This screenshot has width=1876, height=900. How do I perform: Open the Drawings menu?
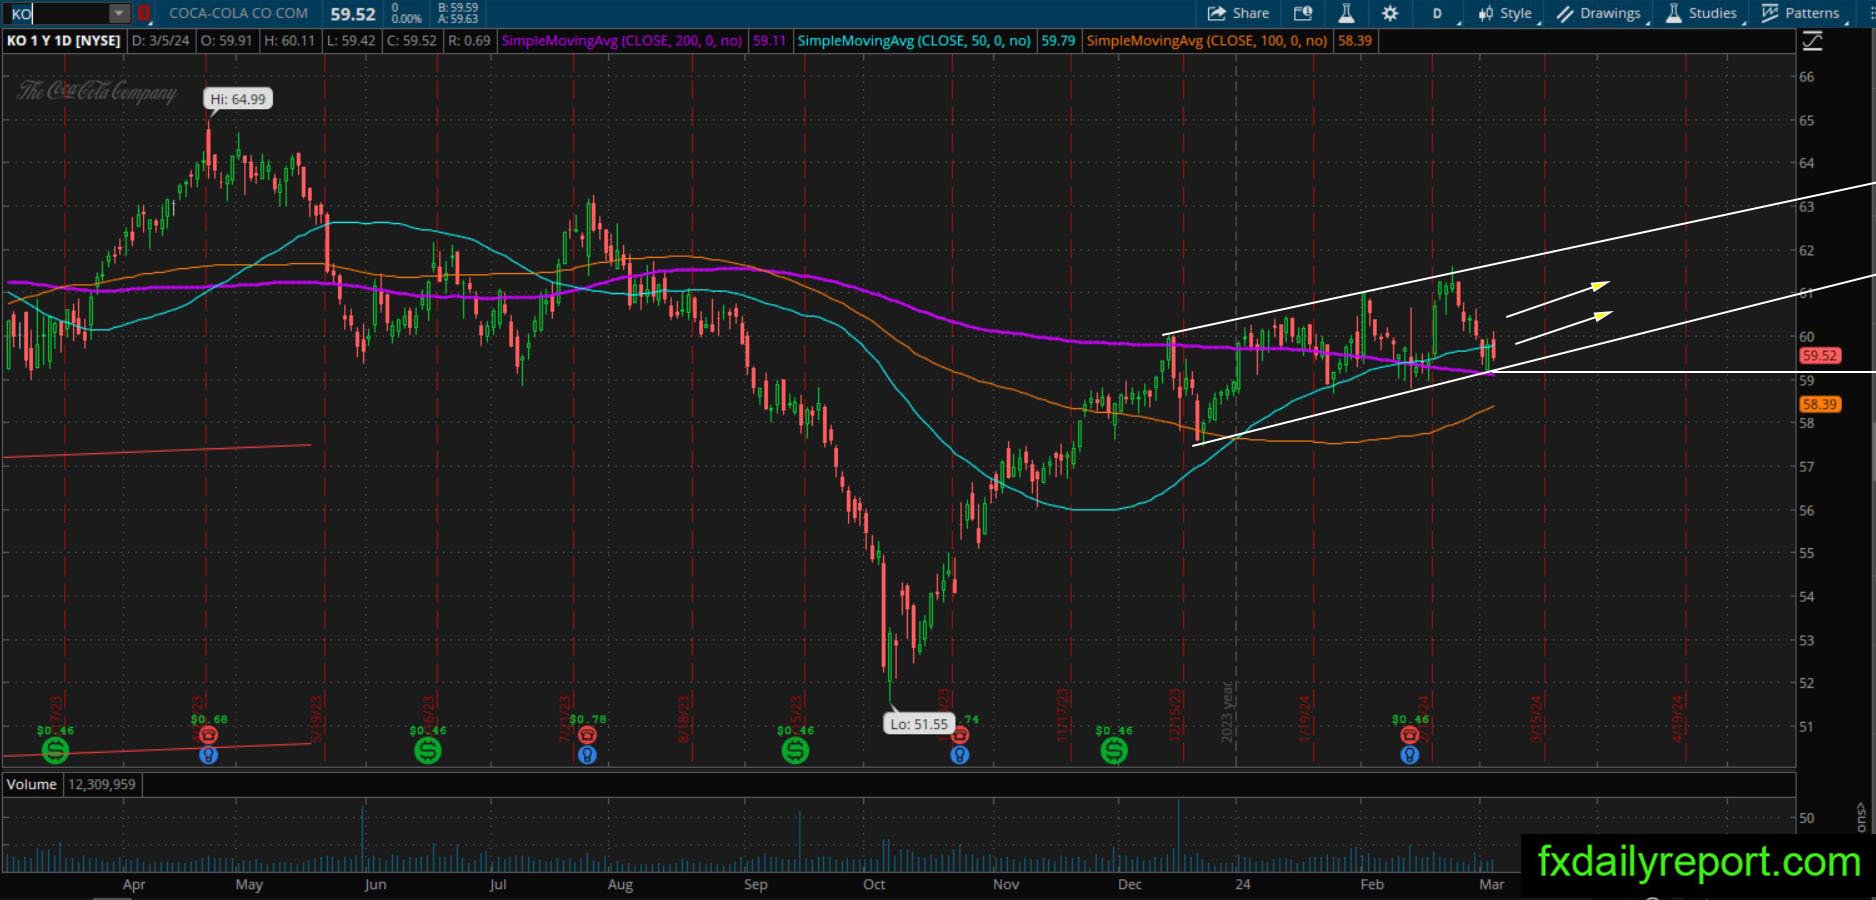click(x=1599, y=13)
